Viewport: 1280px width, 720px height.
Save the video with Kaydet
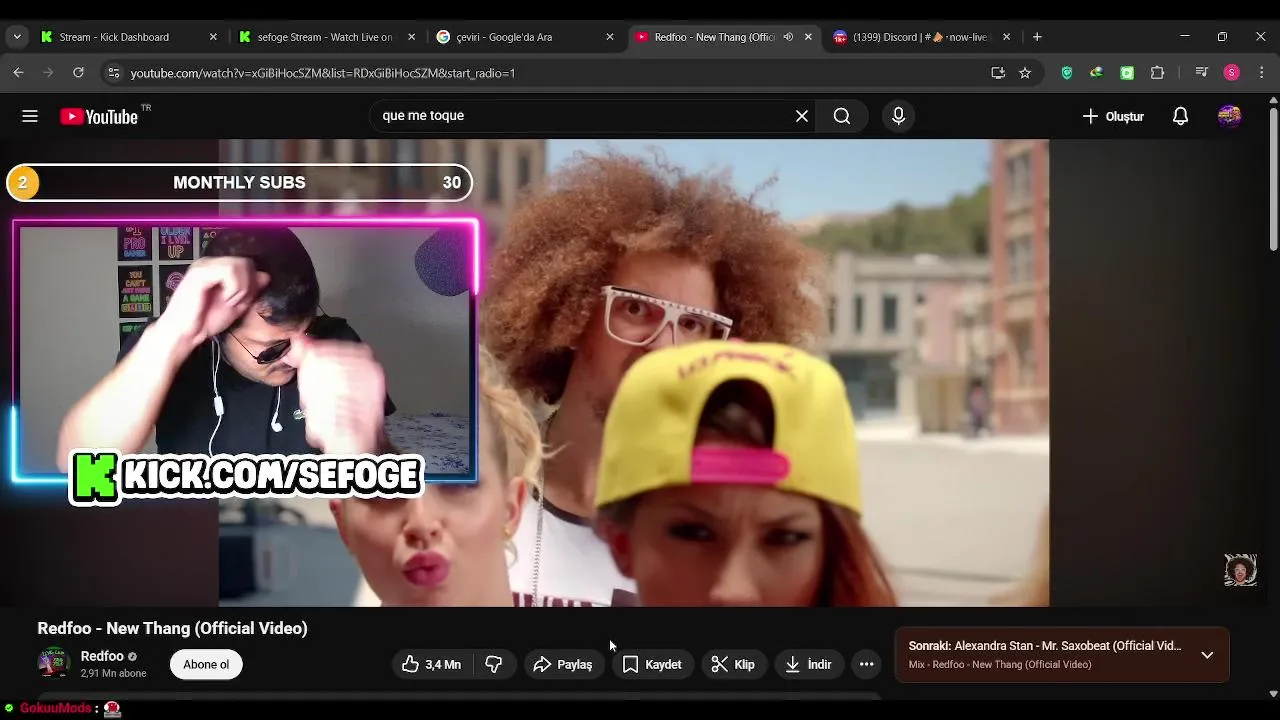[652, 664]
